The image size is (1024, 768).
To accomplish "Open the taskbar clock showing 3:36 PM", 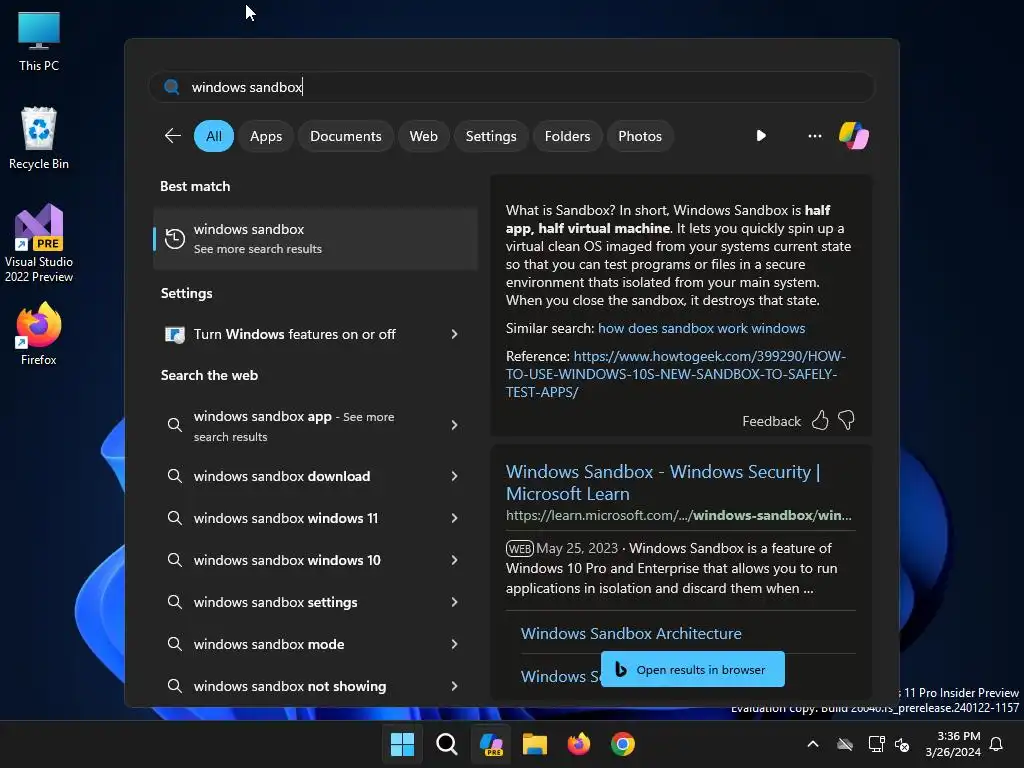I will [x=953, y=744].
